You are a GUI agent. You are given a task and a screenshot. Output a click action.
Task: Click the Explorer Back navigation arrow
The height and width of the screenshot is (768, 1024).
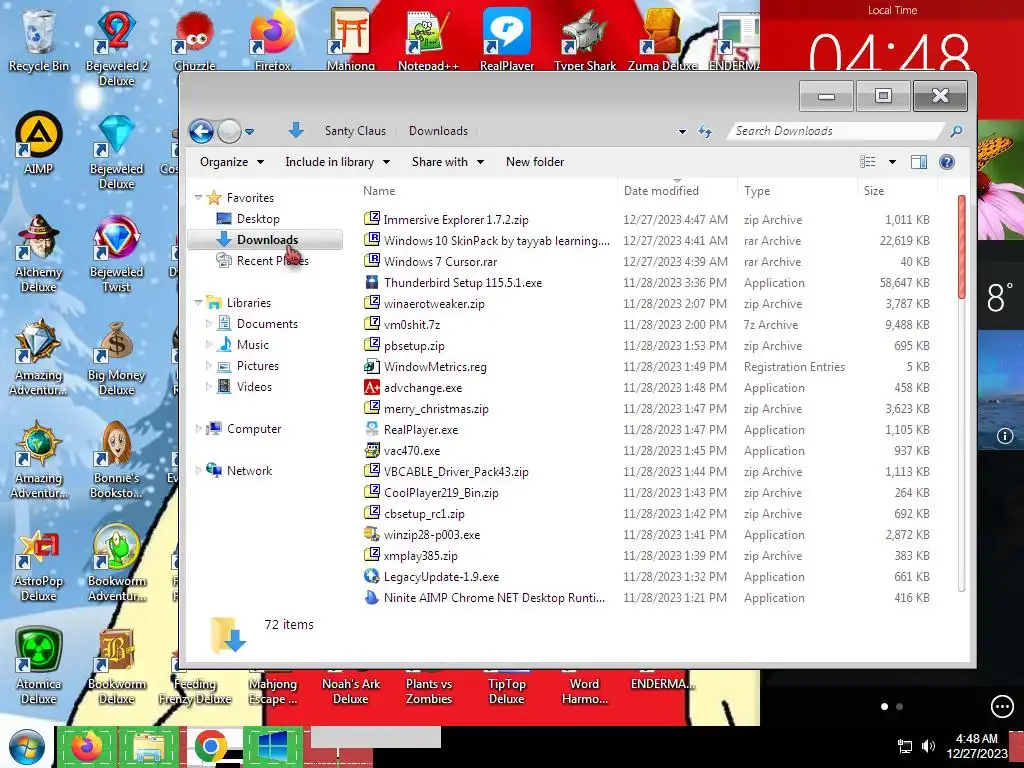tap(201, 131)
